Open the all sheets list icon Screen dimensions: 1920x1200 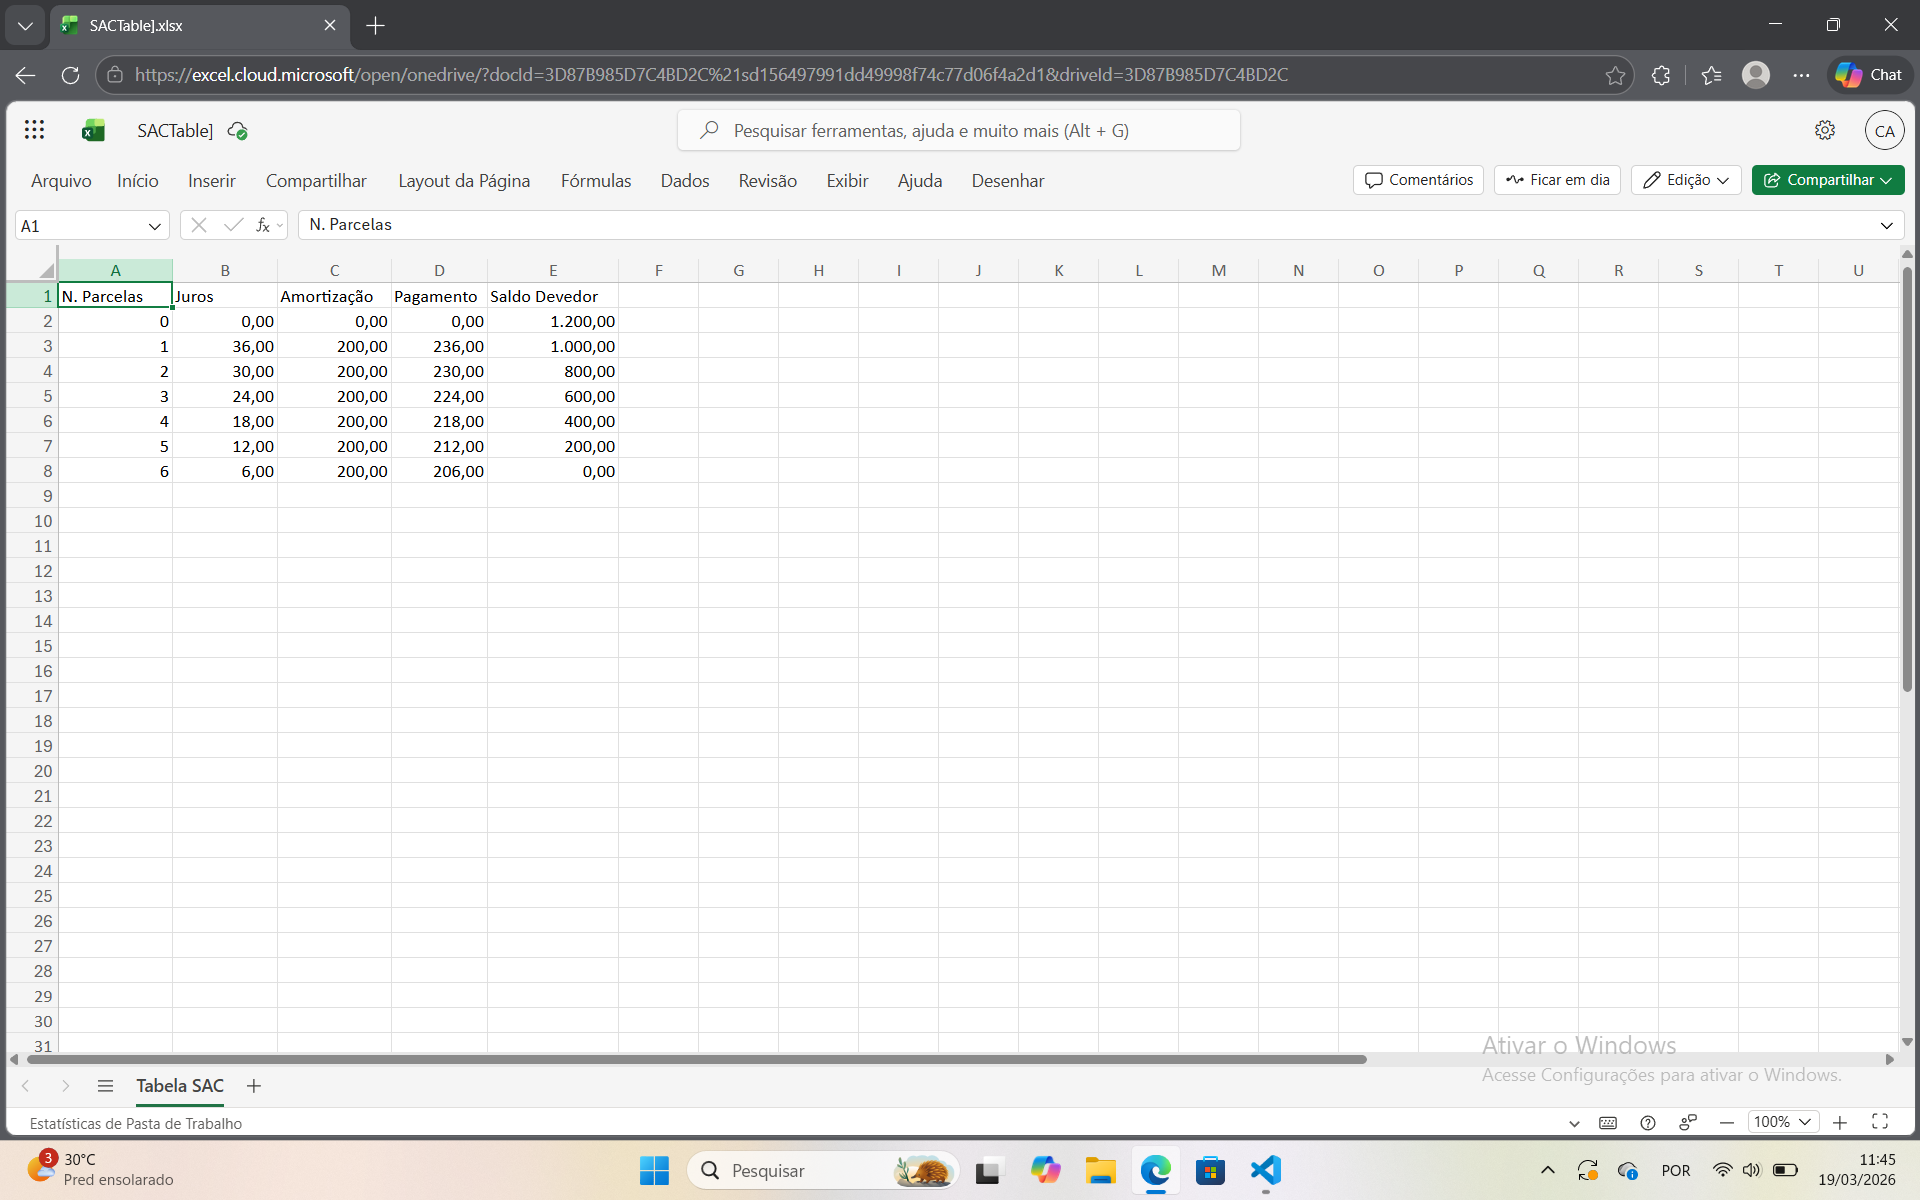click(105, 1085)
